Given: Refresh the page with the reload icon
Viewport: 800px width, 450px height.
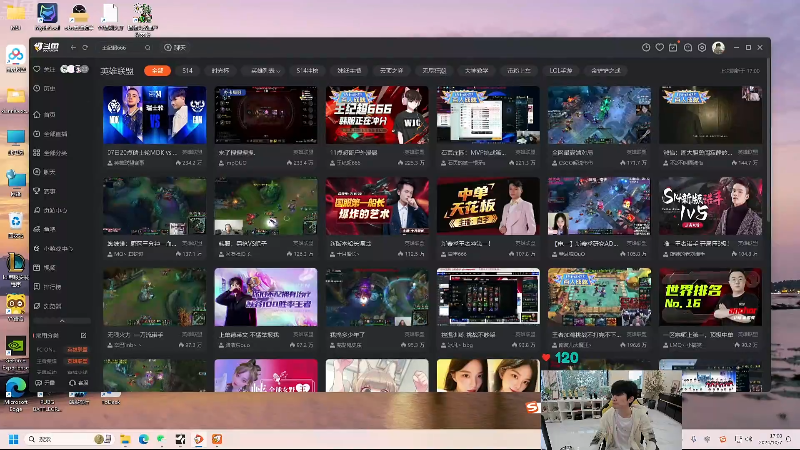Looking at the screenshot, I should 85,47.
